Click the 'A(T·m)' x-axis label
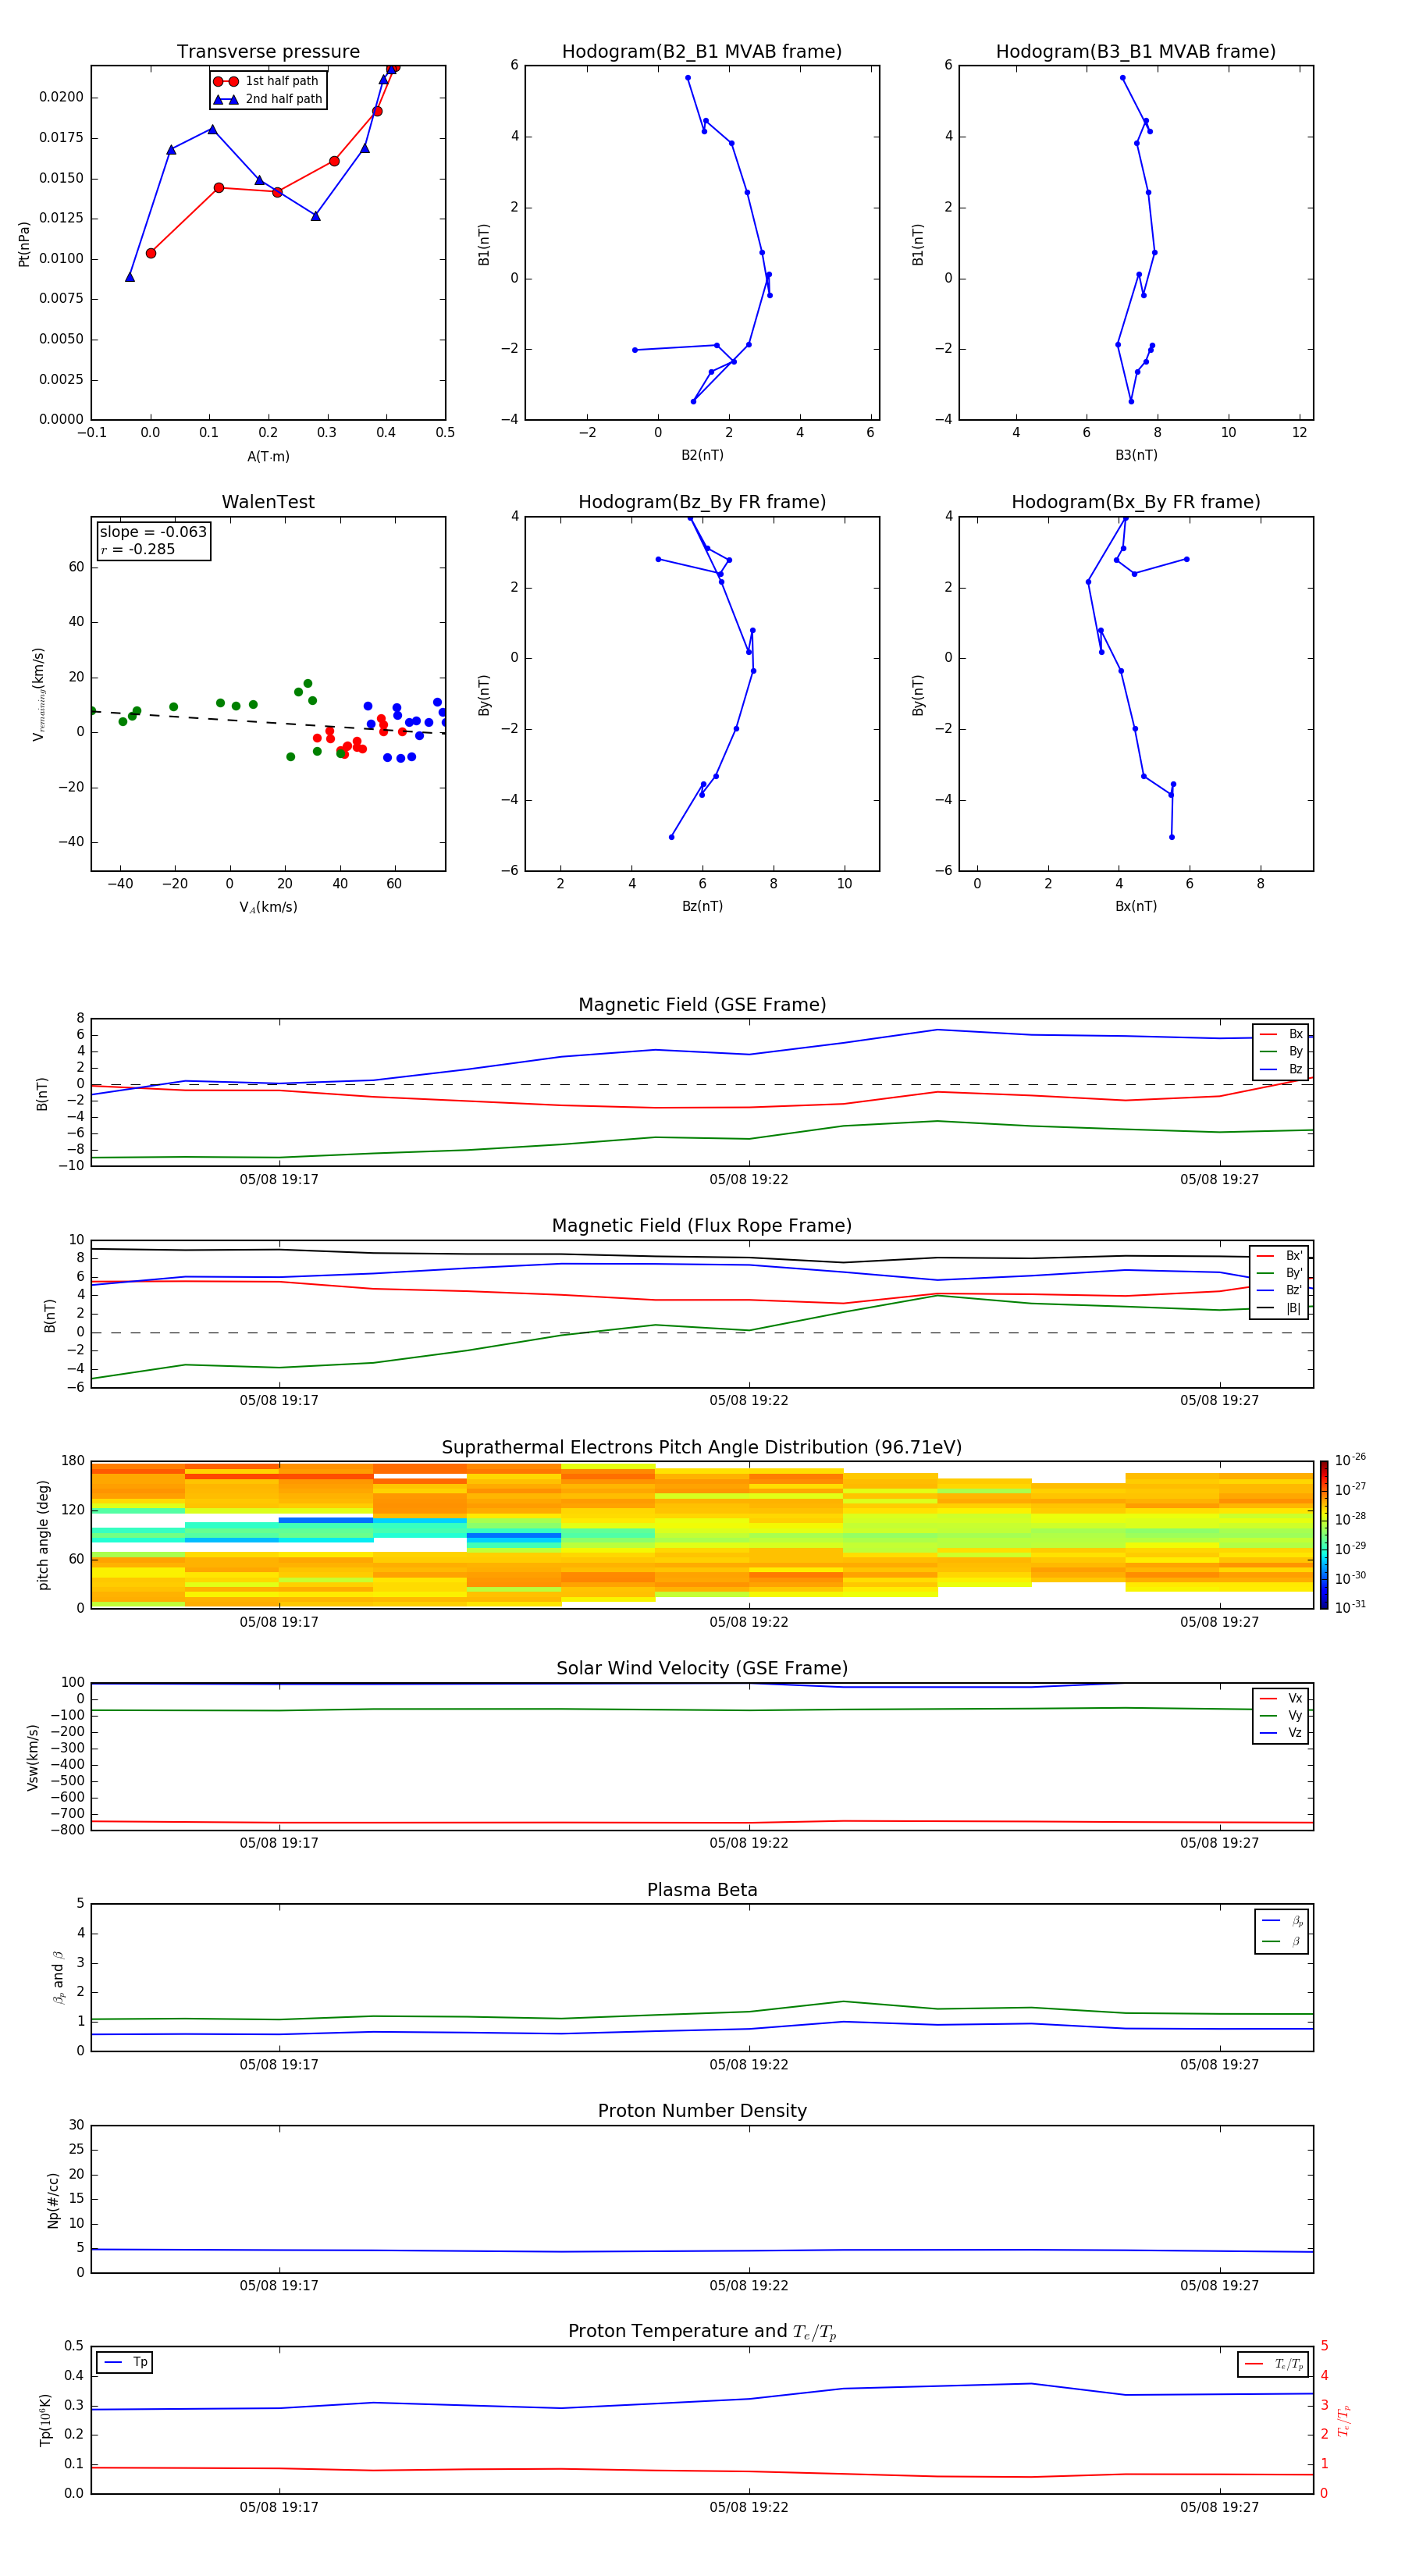The width and height of the screenshot is (1405, 2576). [268, 457]
